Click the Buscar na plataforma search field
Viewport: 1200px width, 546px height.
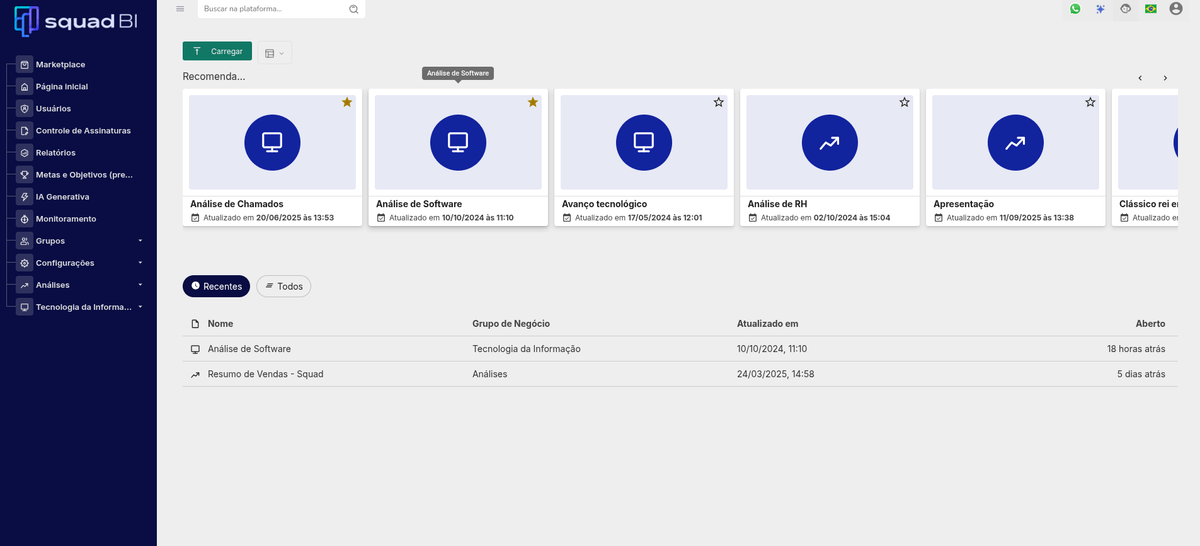[272, 9]
